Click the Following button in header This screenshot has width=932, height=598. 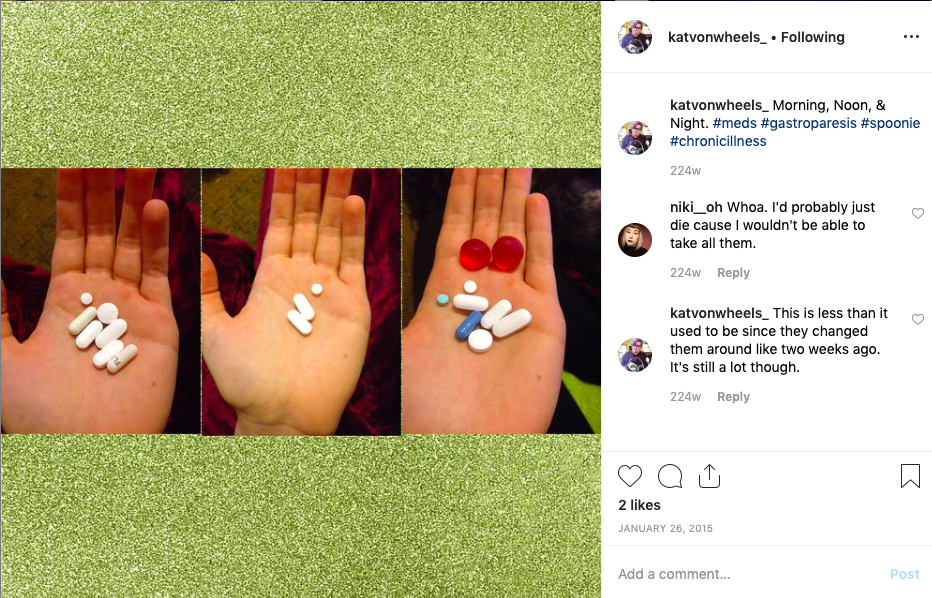pos(813,37)
